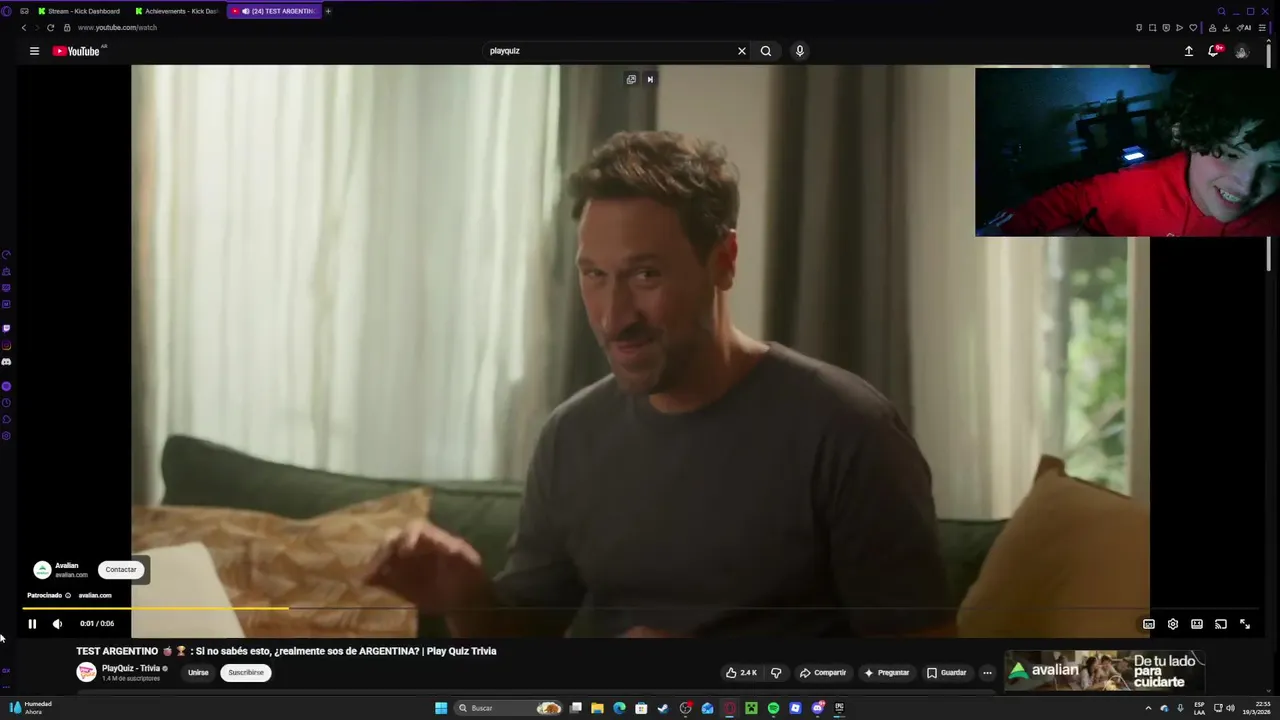Cast the video to a device
The width and height of the screenshot is (1280, 720).
(x=1221, y=624)
